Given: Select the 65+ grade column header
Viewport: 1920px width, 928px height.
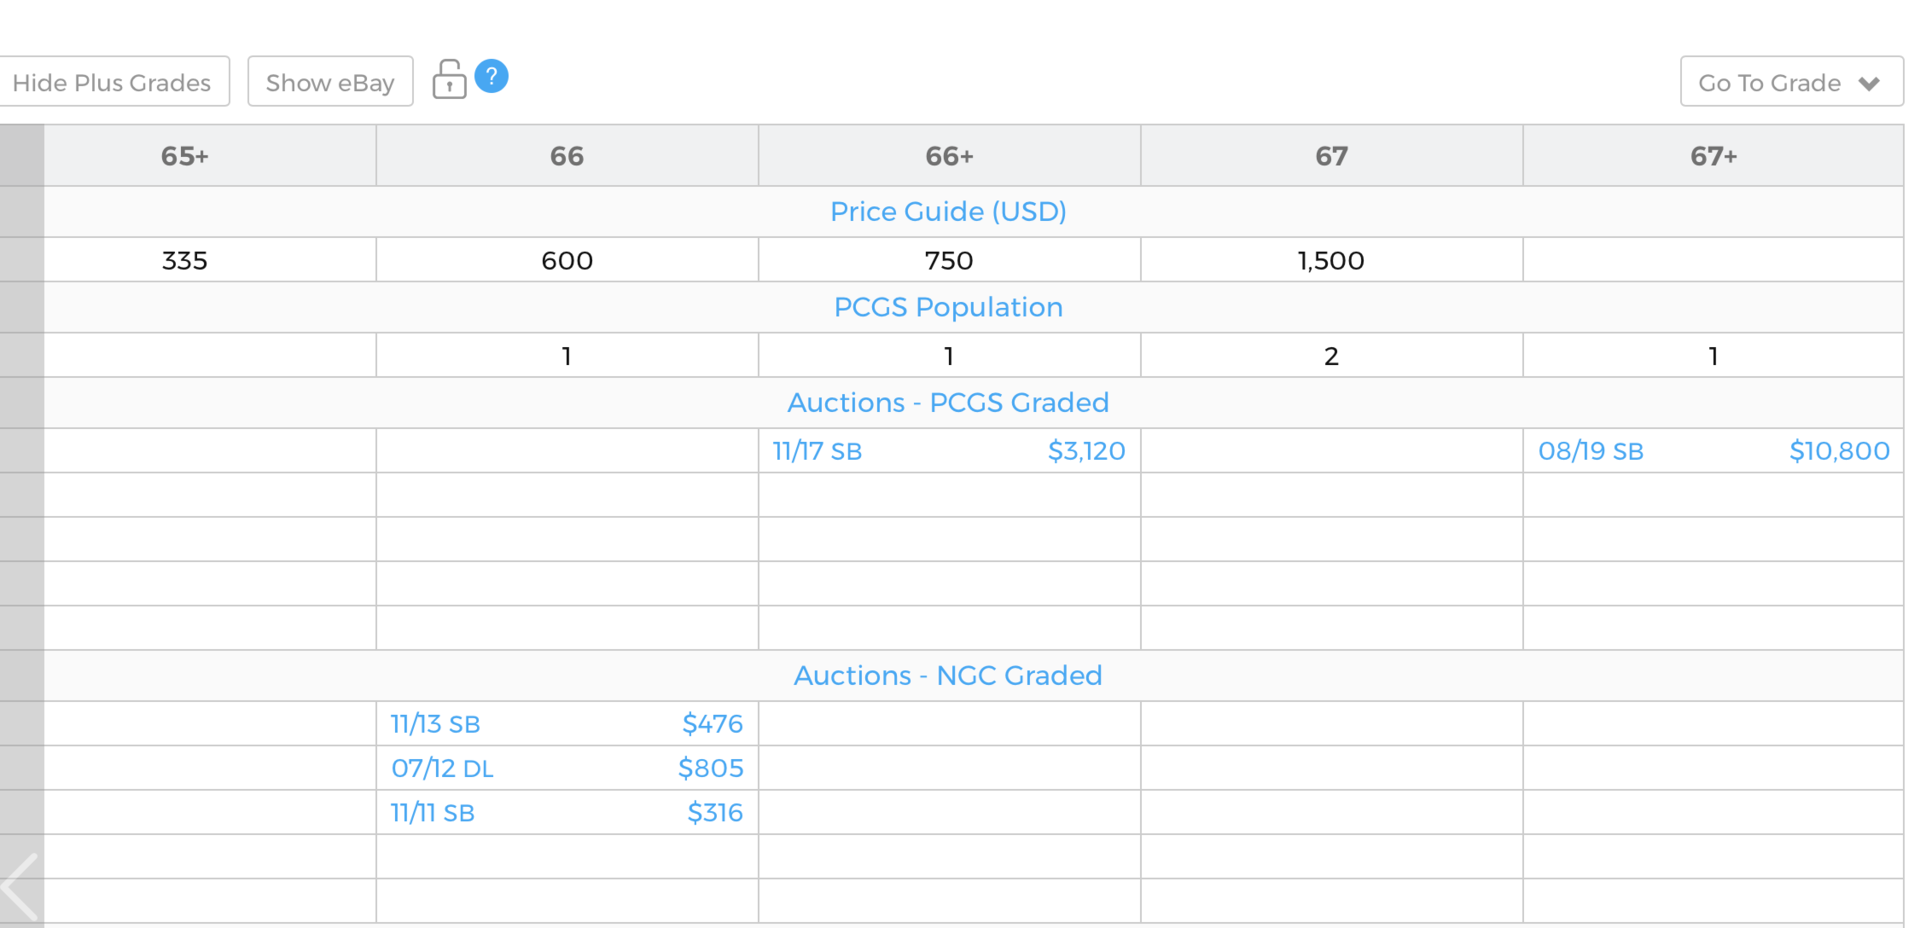Looking at the screenshot, I should point(185,156).
